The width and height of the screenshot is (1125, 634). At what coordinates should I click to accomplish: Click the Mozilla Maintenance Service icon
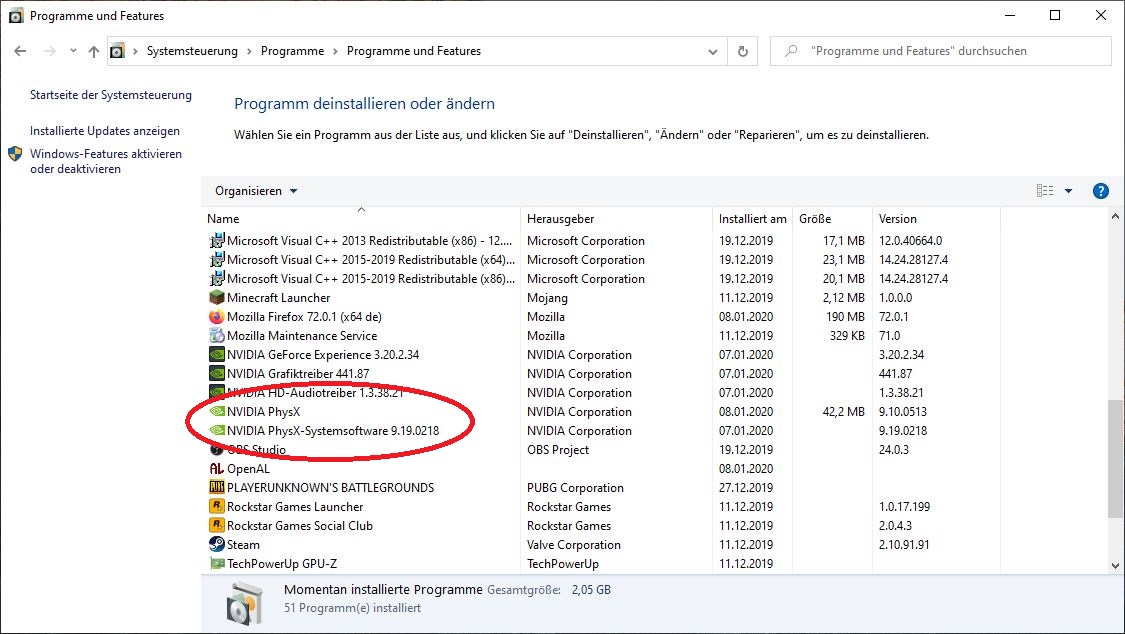coord(217,335)
